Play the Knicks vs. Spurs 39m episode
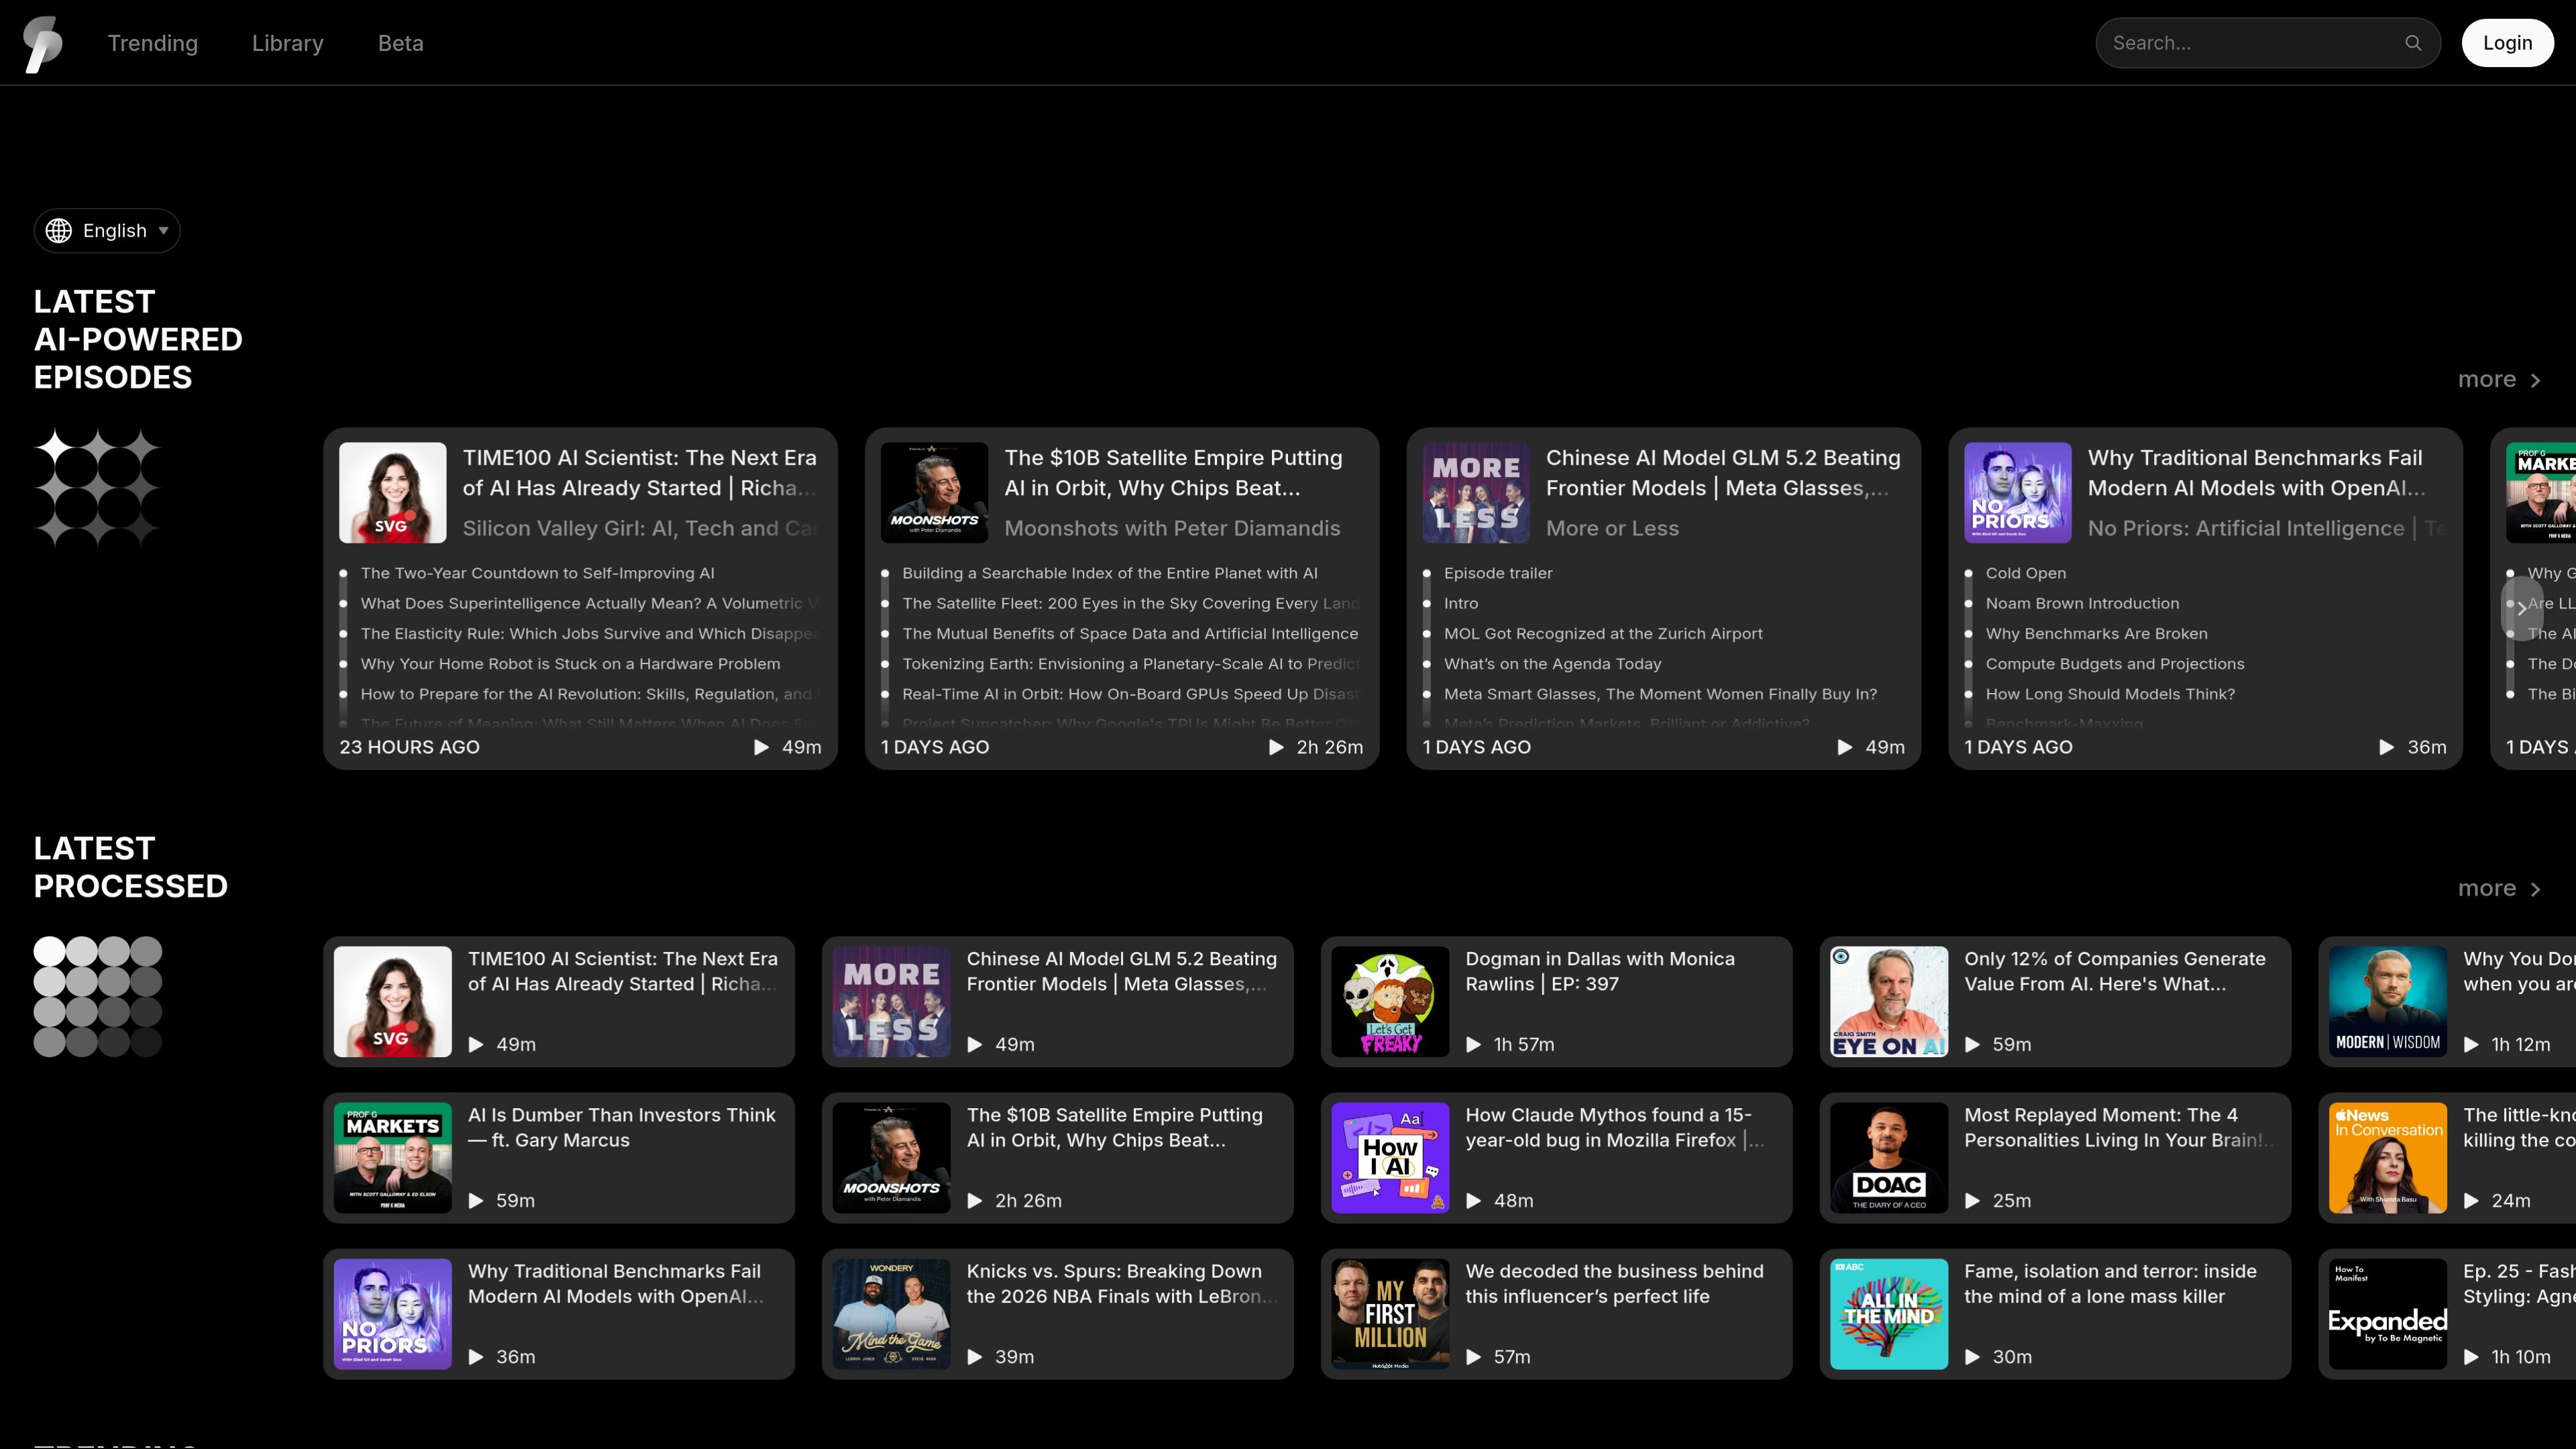Screen dimensions: 2576x1449 click(975, 1357)
